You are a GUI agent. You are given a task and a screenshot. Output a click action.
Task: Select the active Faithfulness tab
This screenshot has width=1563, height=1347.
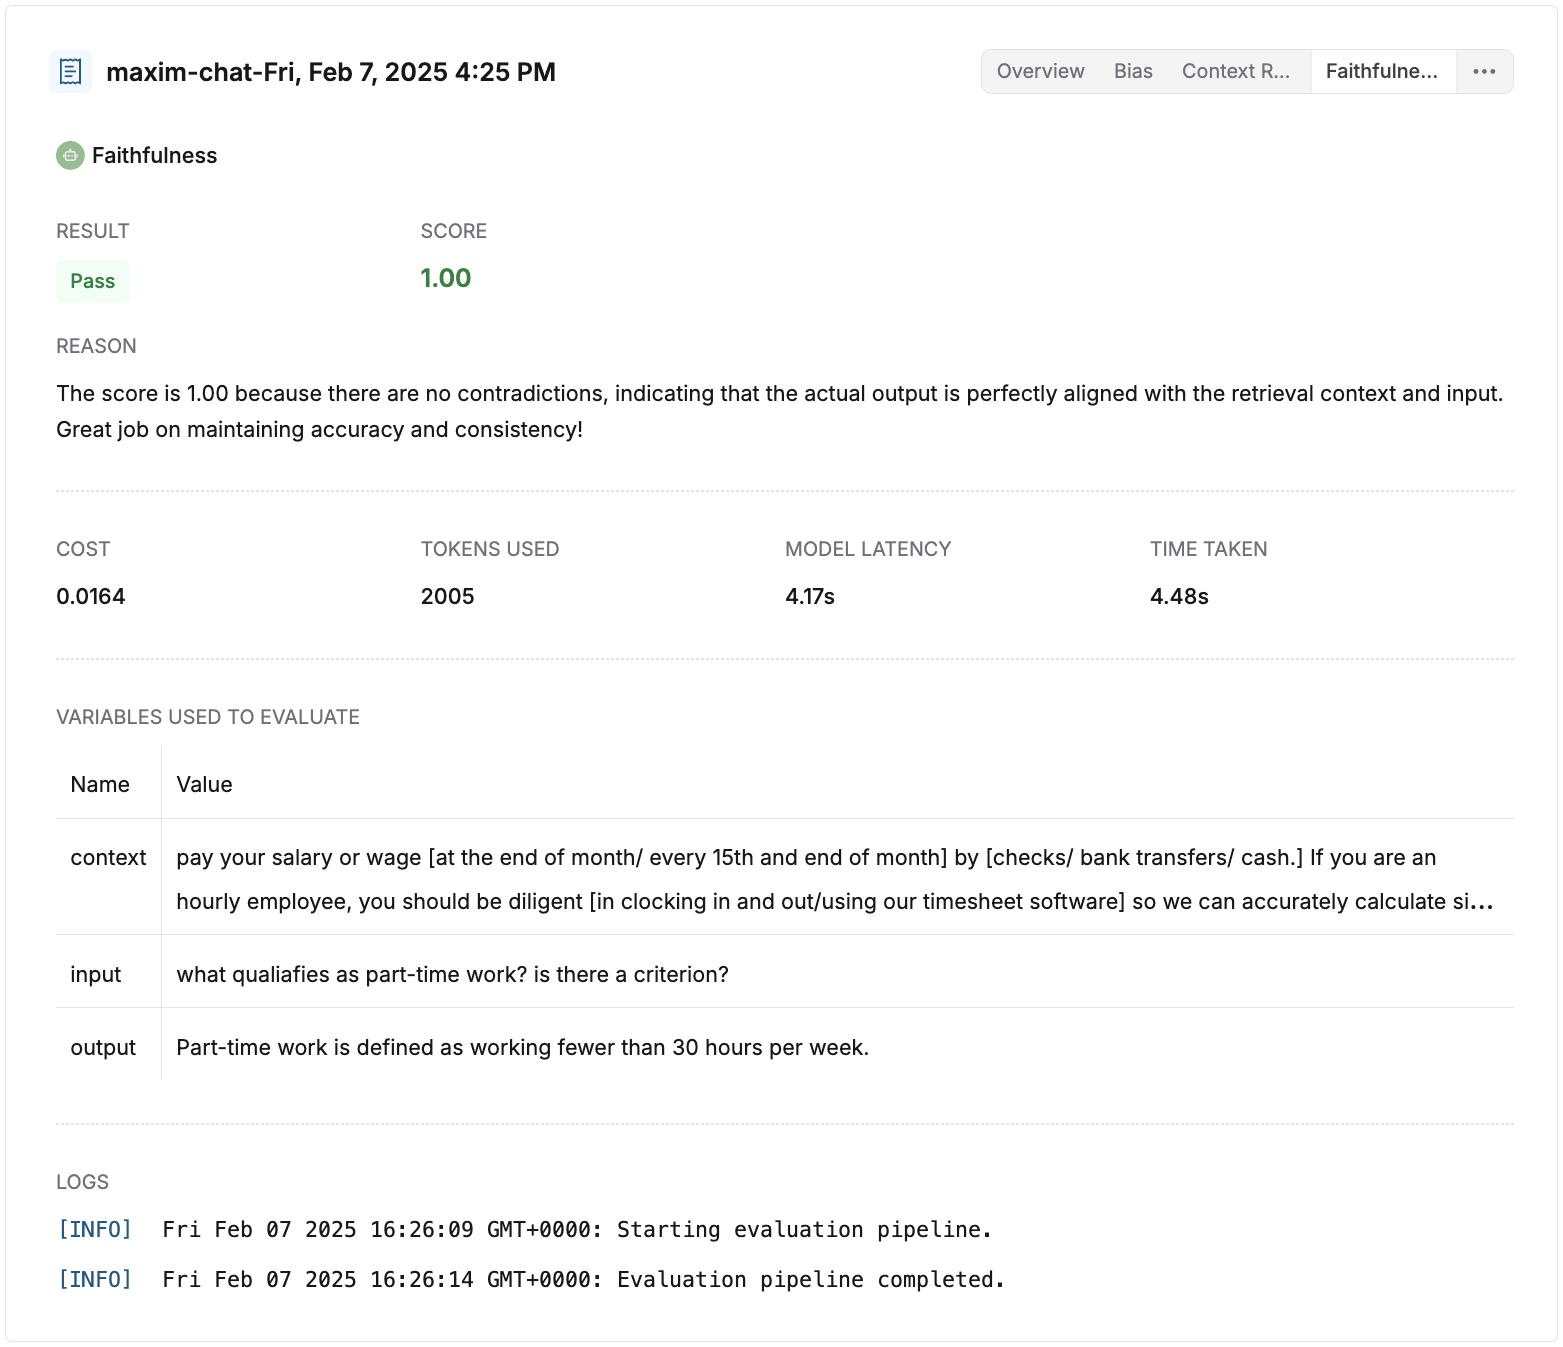1382,71
